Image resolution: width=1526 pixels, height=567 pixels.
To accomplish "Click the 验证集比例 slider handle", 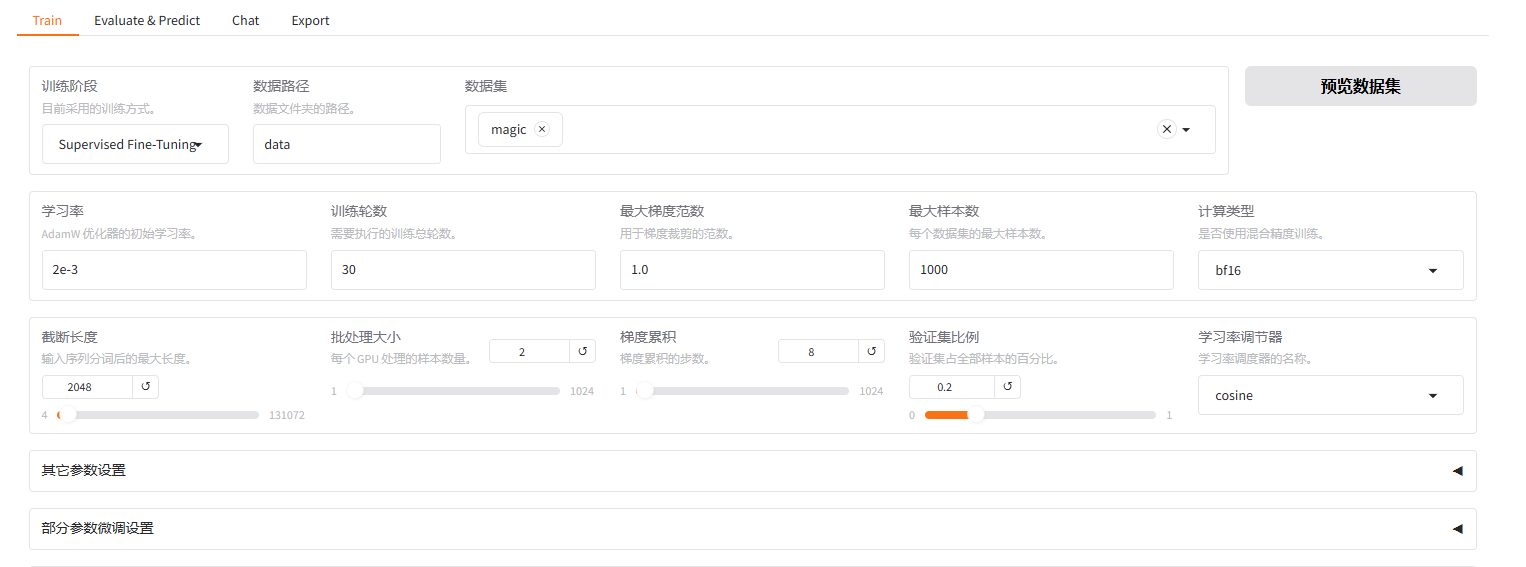I will 976,415.
